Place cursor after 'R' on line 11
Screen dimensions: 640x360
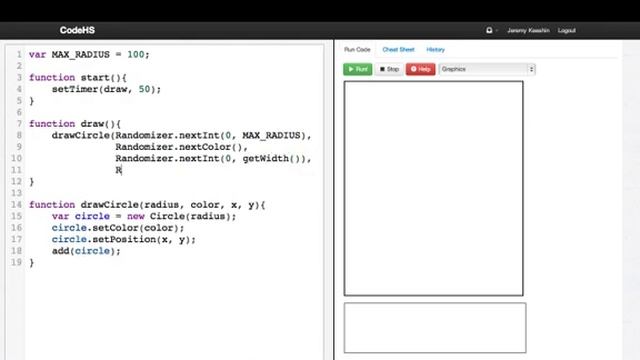click(122, 170)
